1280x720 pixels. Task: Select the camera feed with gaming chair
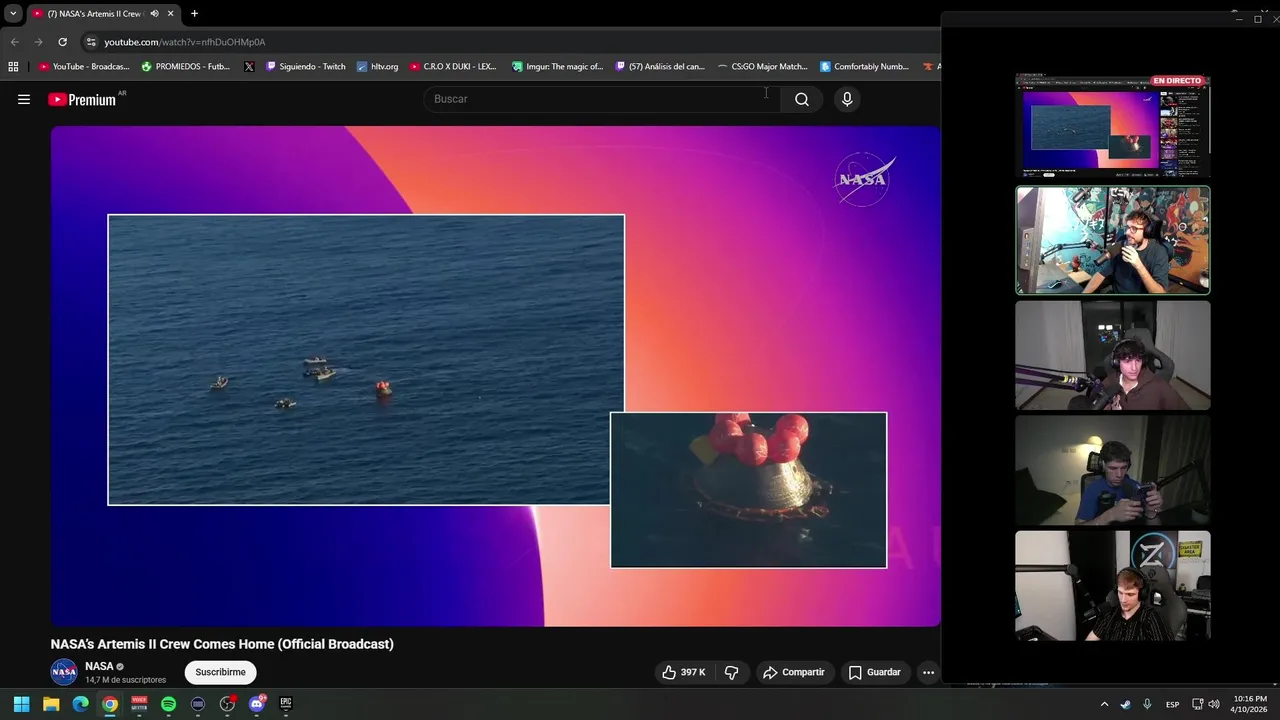pyautogui.click(x=1112, y=355)
